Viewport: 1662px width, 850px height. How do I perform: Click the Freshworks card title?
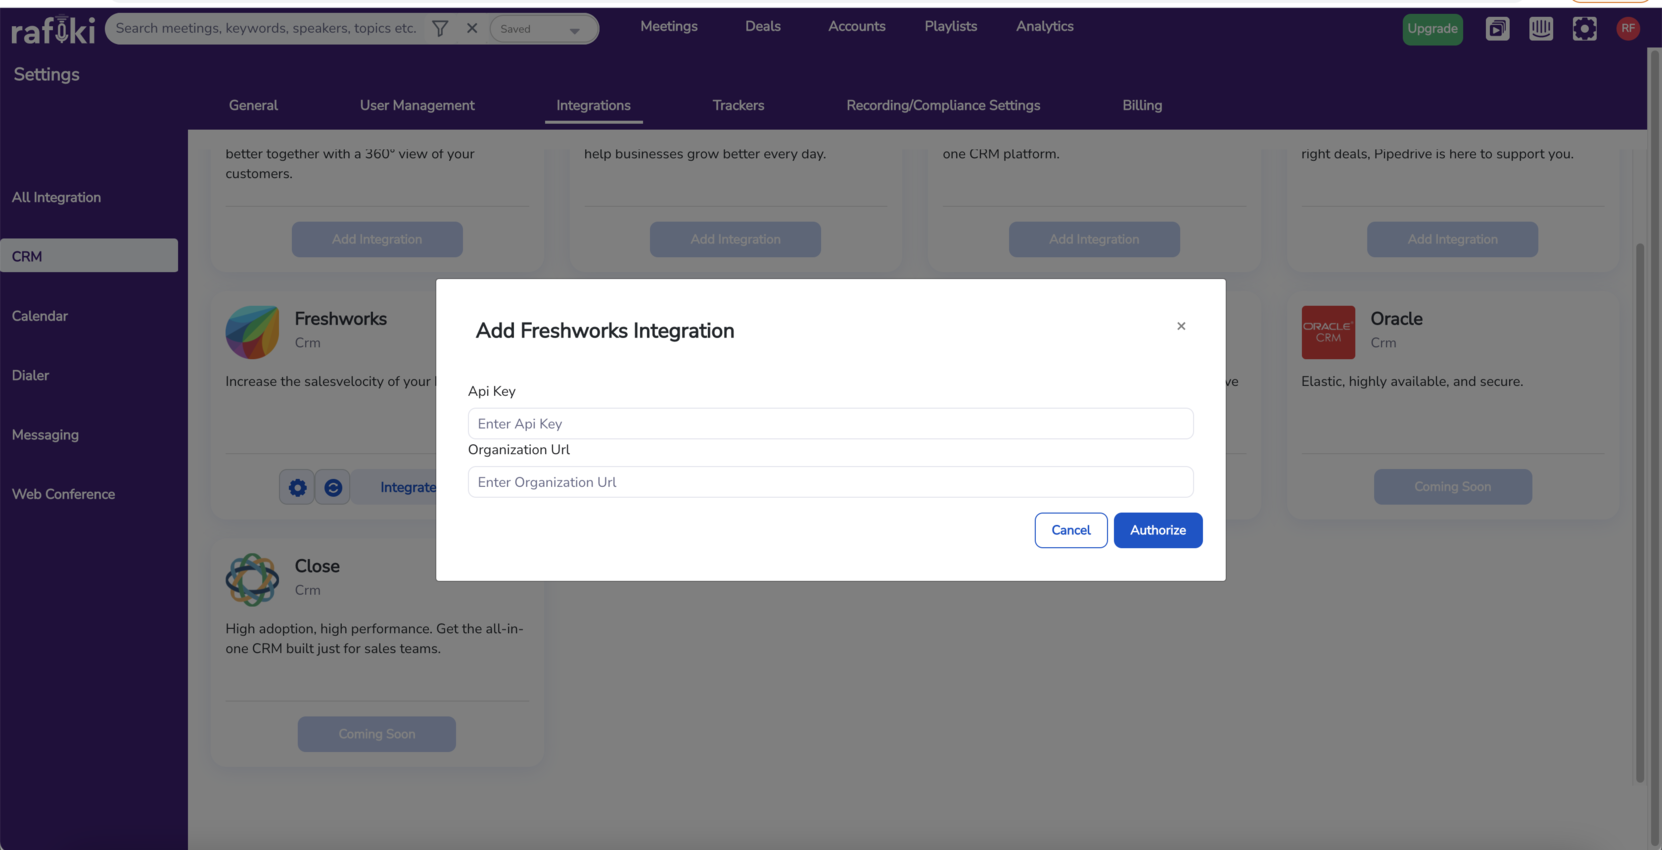[340, 319]
